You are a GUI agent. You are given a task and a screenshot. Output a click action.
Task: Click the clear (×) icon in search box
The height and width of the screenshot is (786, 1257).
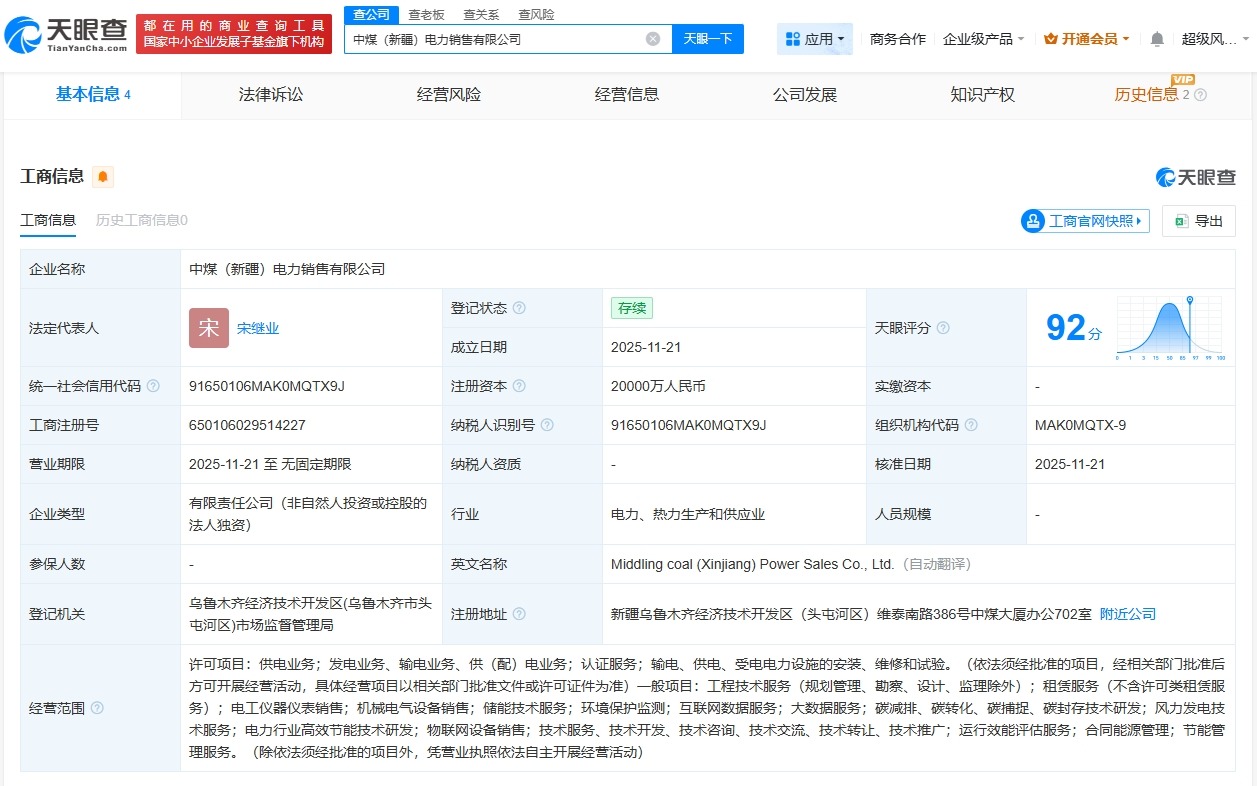(653, 38)
